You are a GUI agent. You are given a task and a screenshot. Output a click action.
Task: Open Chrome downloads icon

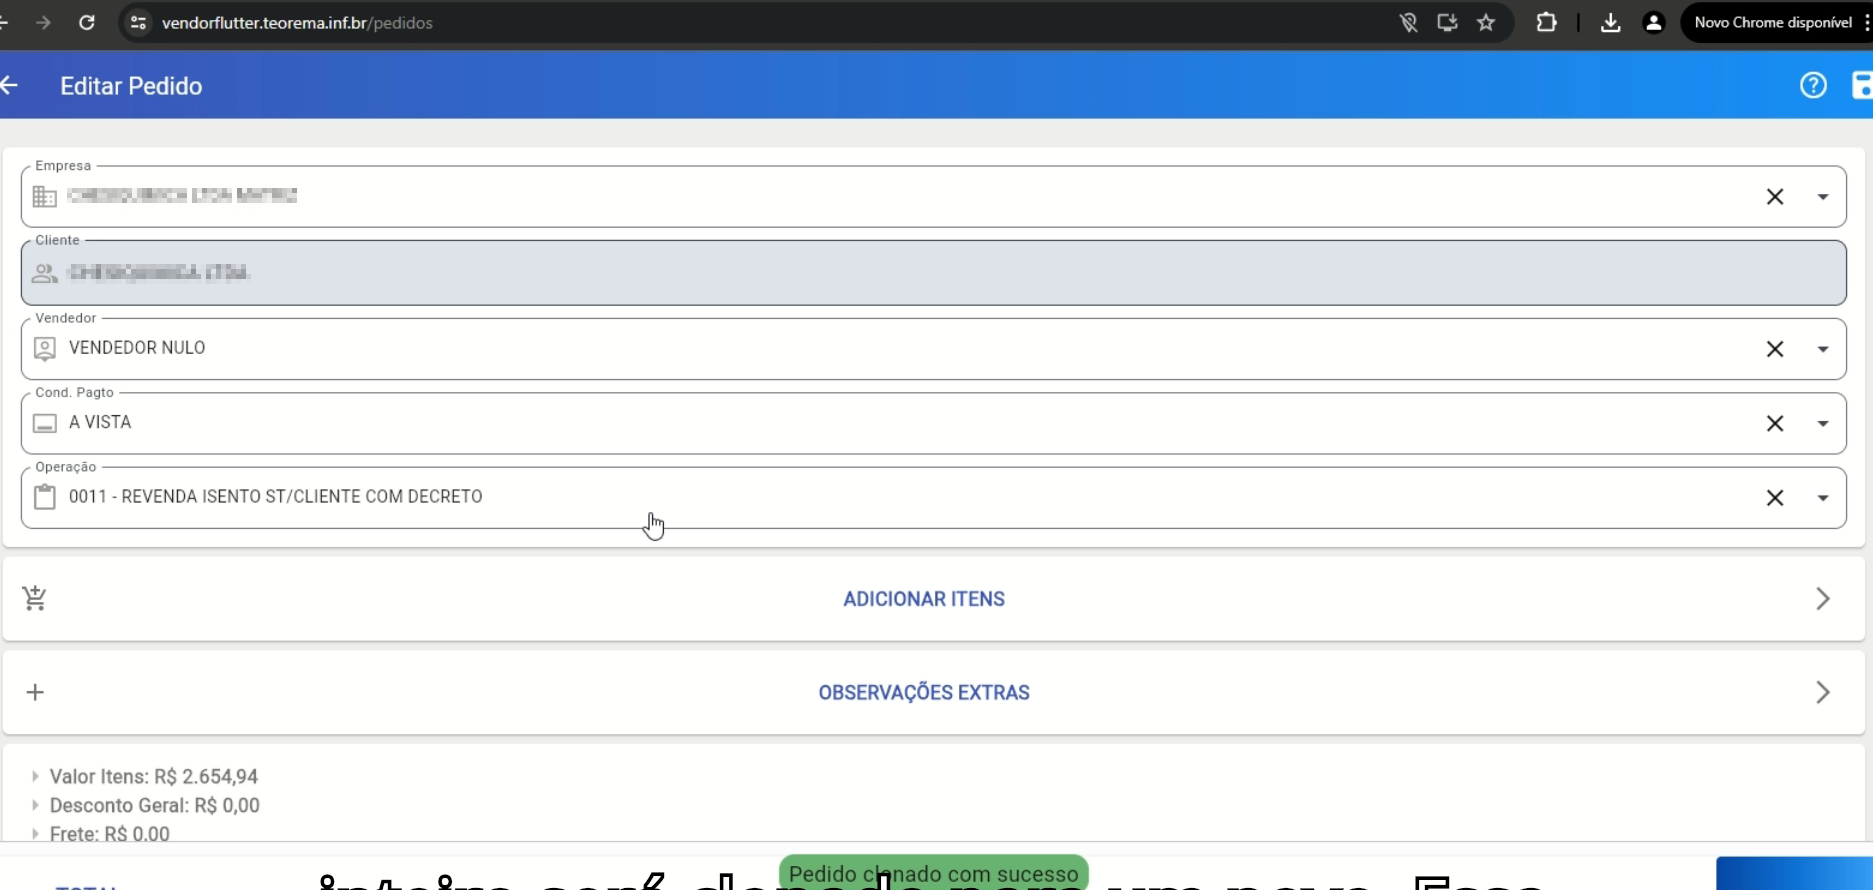(x=1610, y=22)
